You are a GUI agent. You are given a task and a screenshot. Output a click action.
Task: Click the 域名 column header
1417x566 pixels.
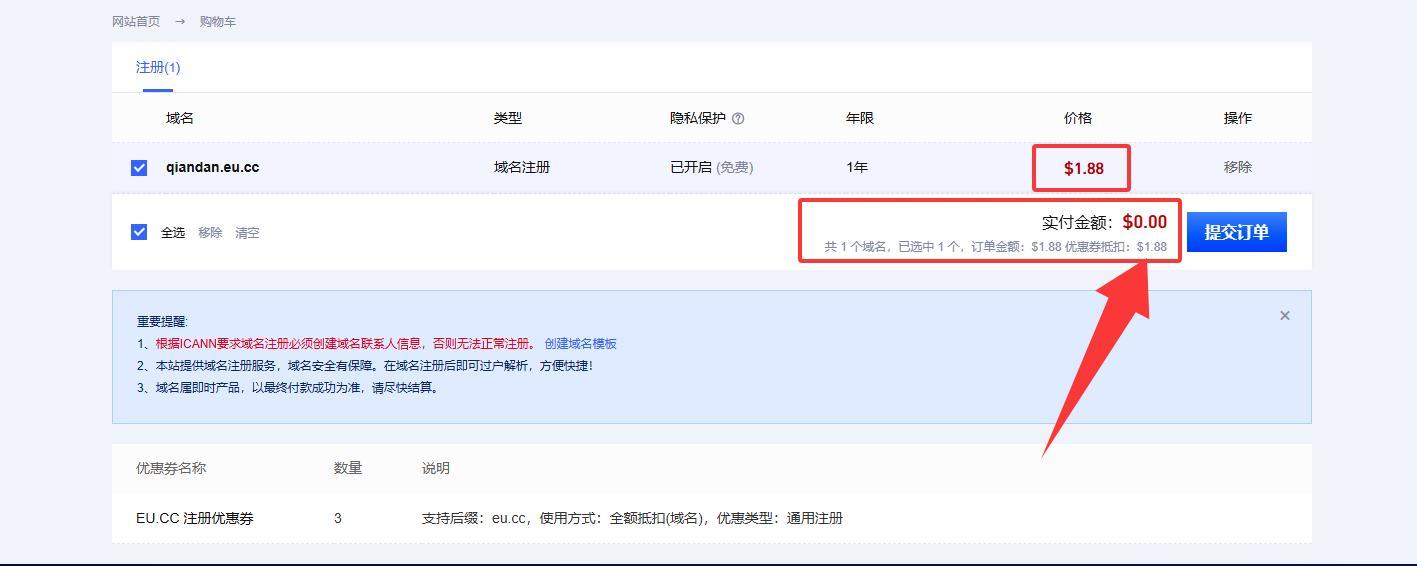[180, 118]
